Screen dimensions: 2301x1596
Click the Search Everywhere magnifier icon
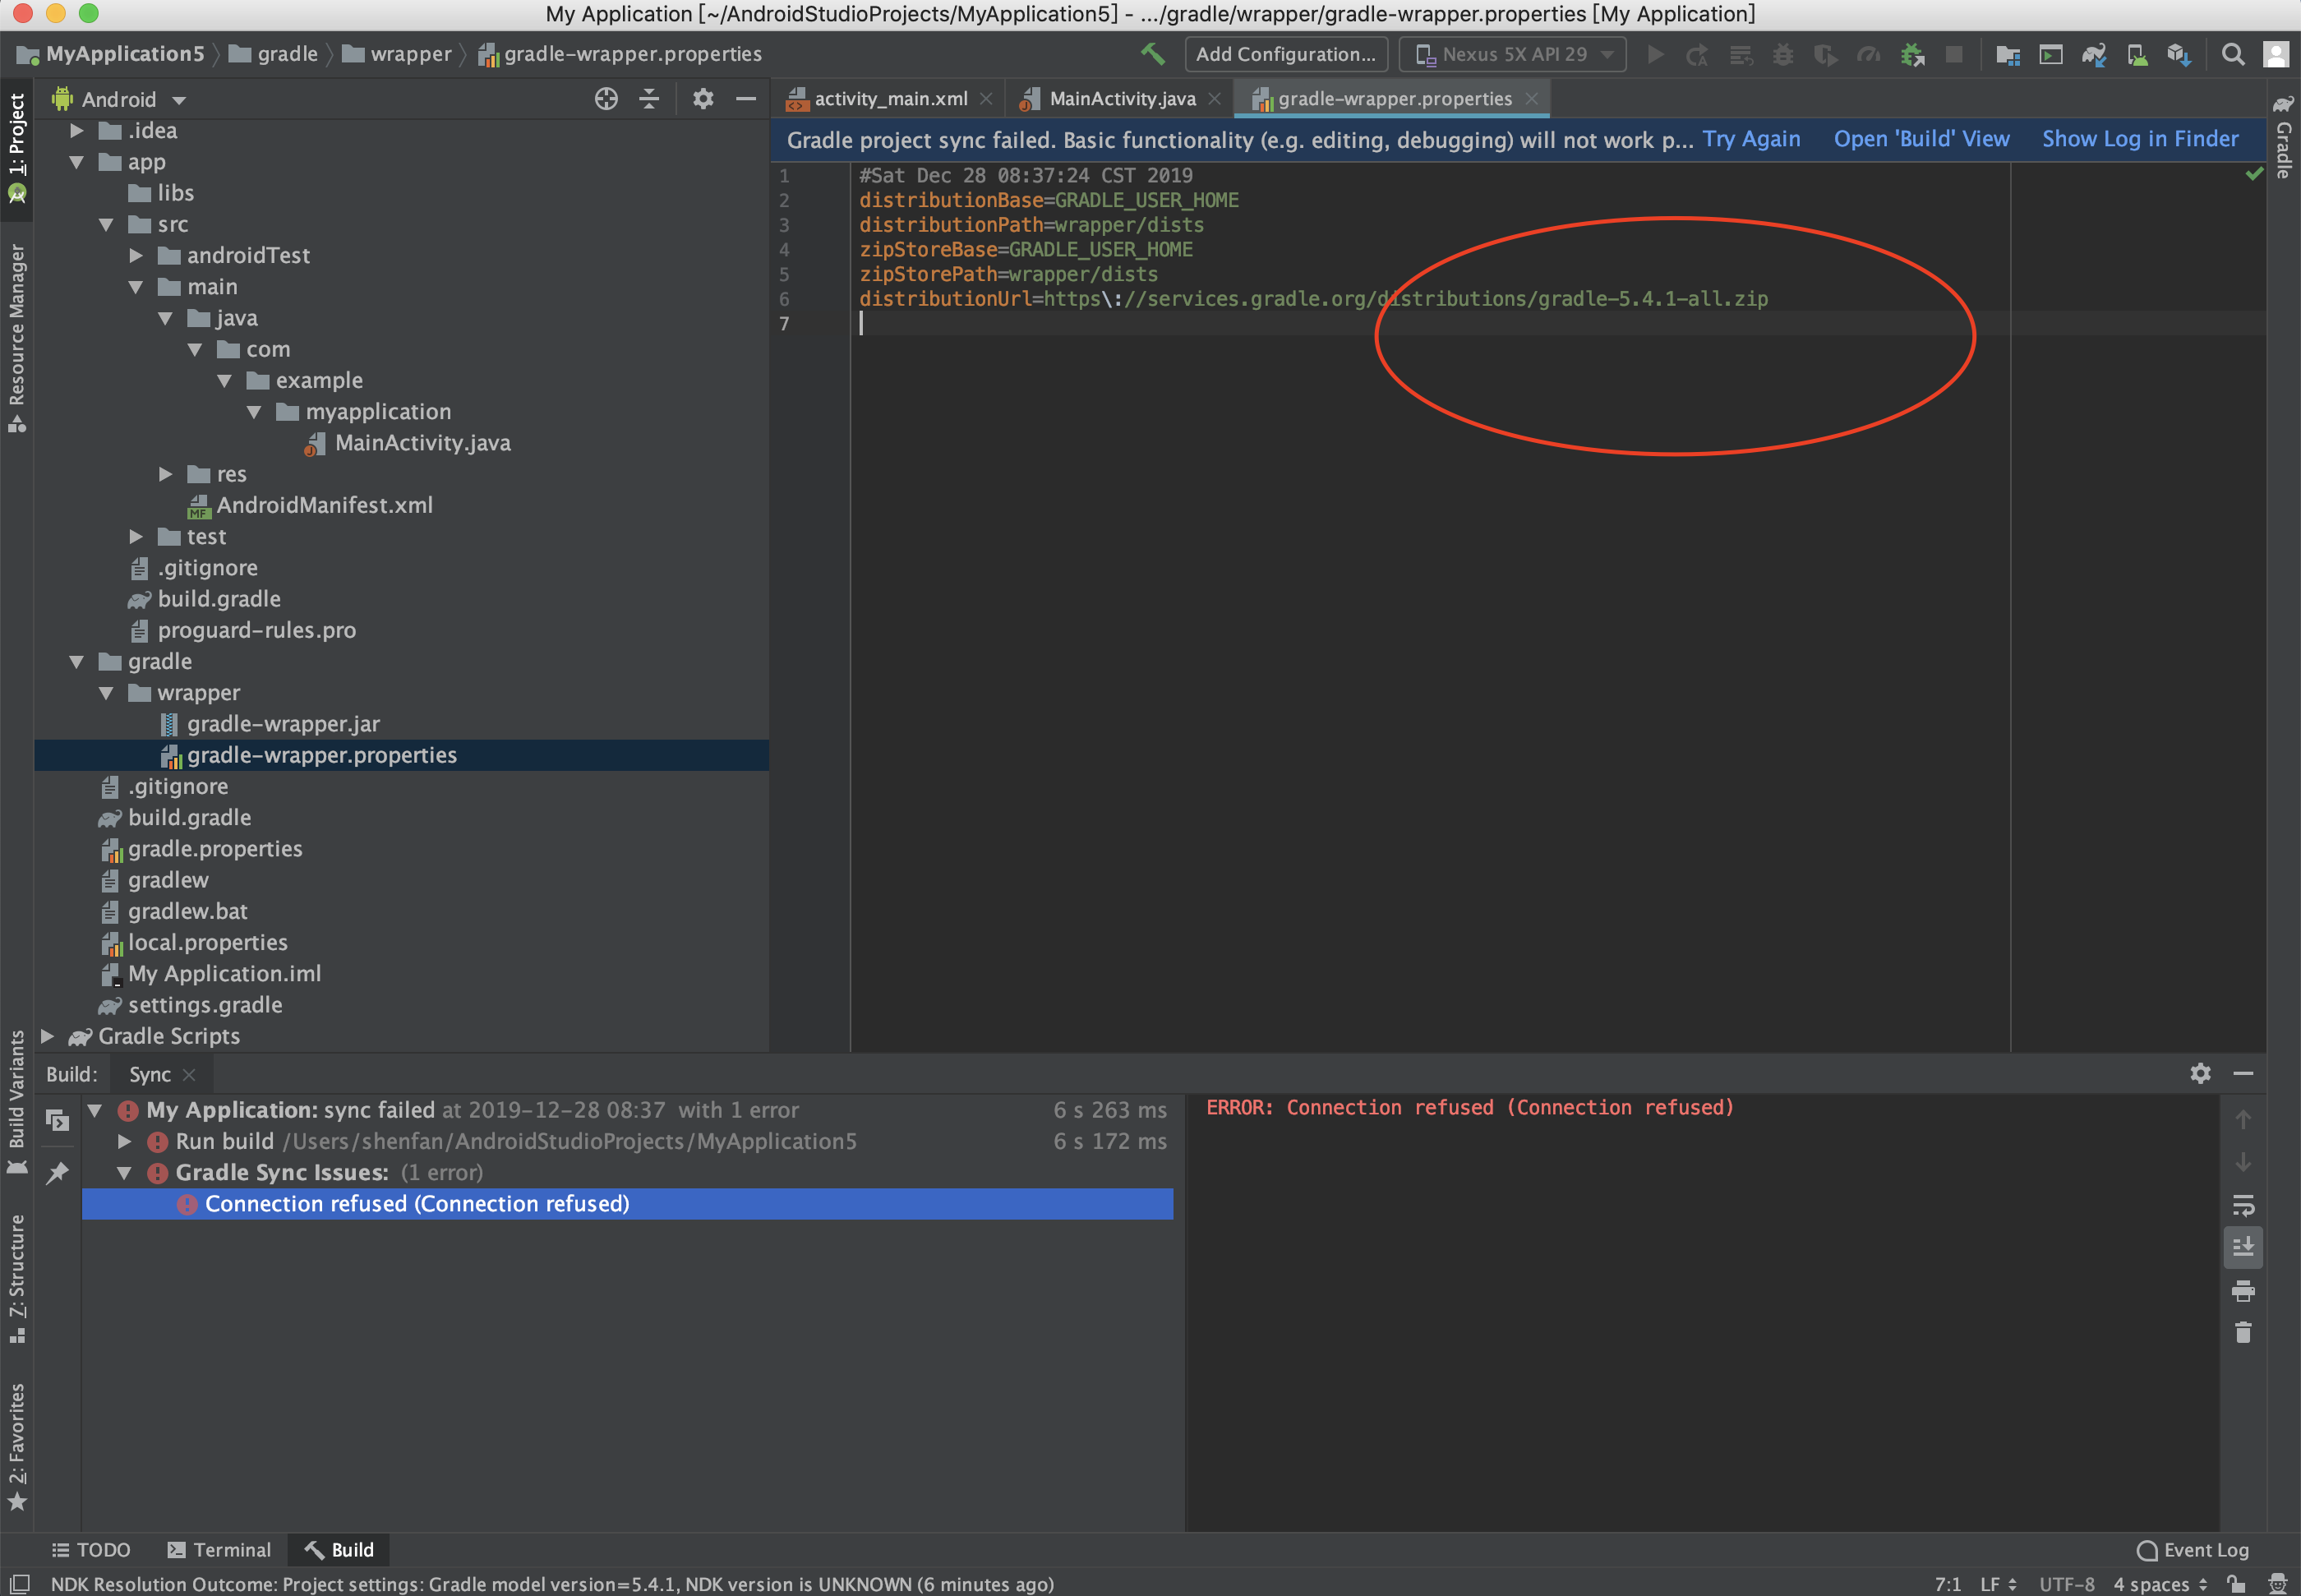[2232, 54]
